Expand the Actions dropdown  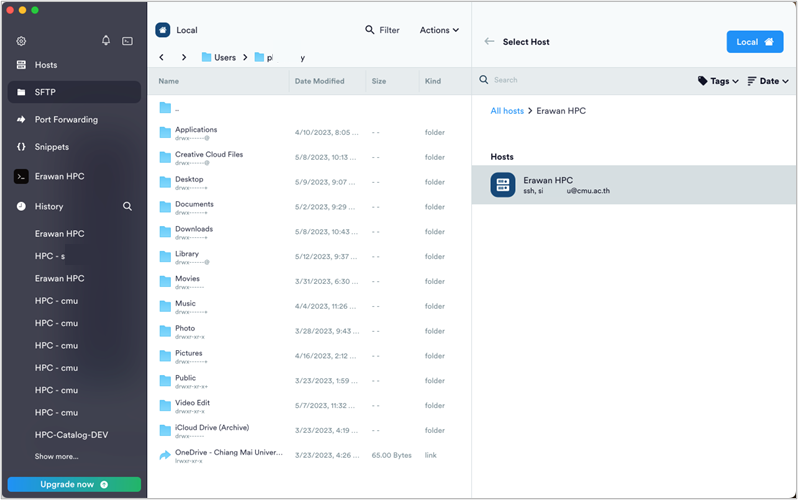(439, 30)
